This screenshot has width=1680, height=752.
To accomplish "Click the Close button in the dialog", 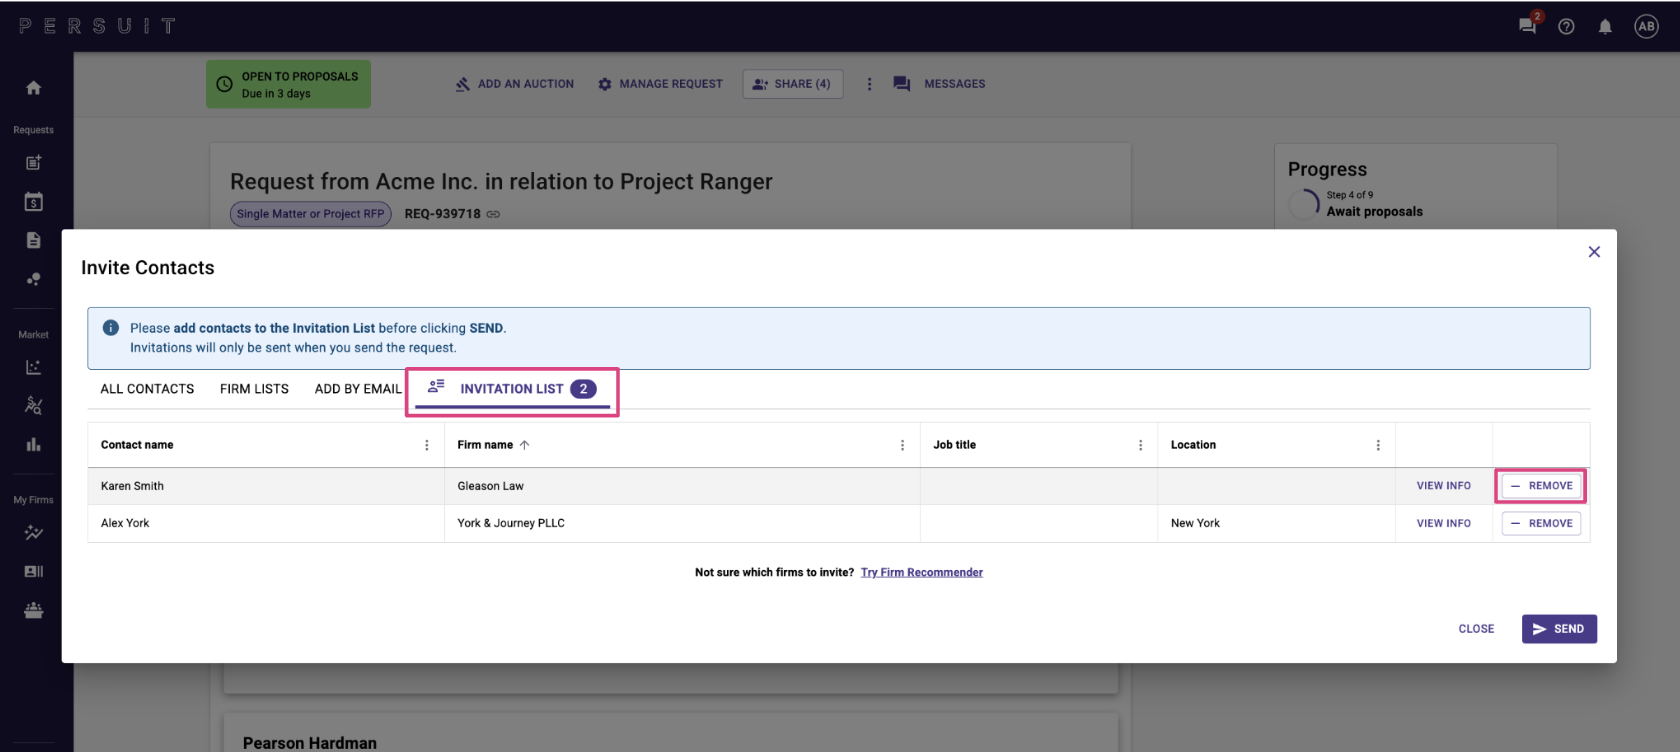I will point(1476,629).
